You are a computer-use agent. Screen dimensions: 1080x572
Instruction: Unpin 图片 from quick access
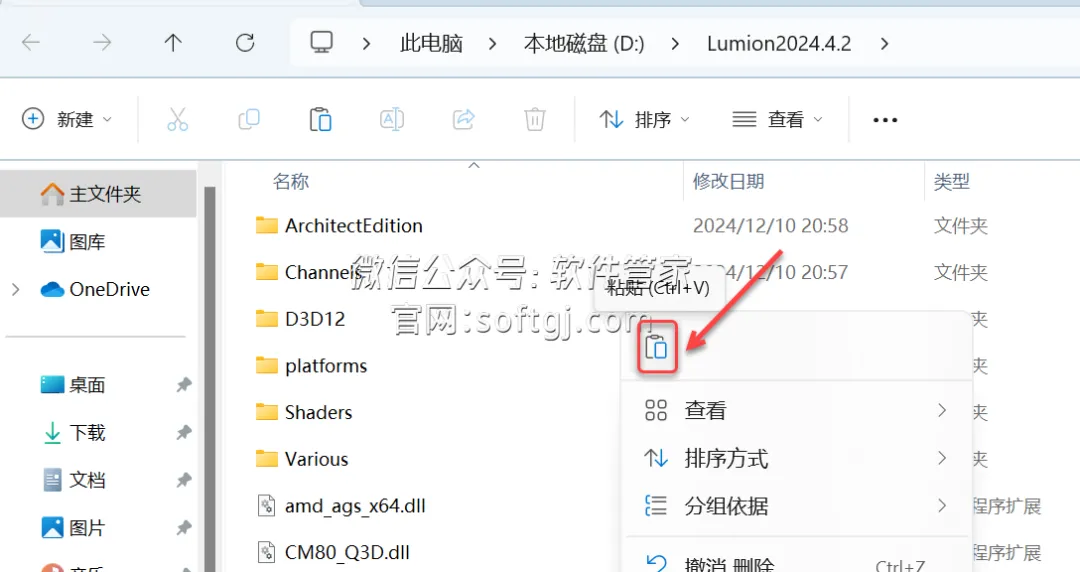(x=184, y=528)
